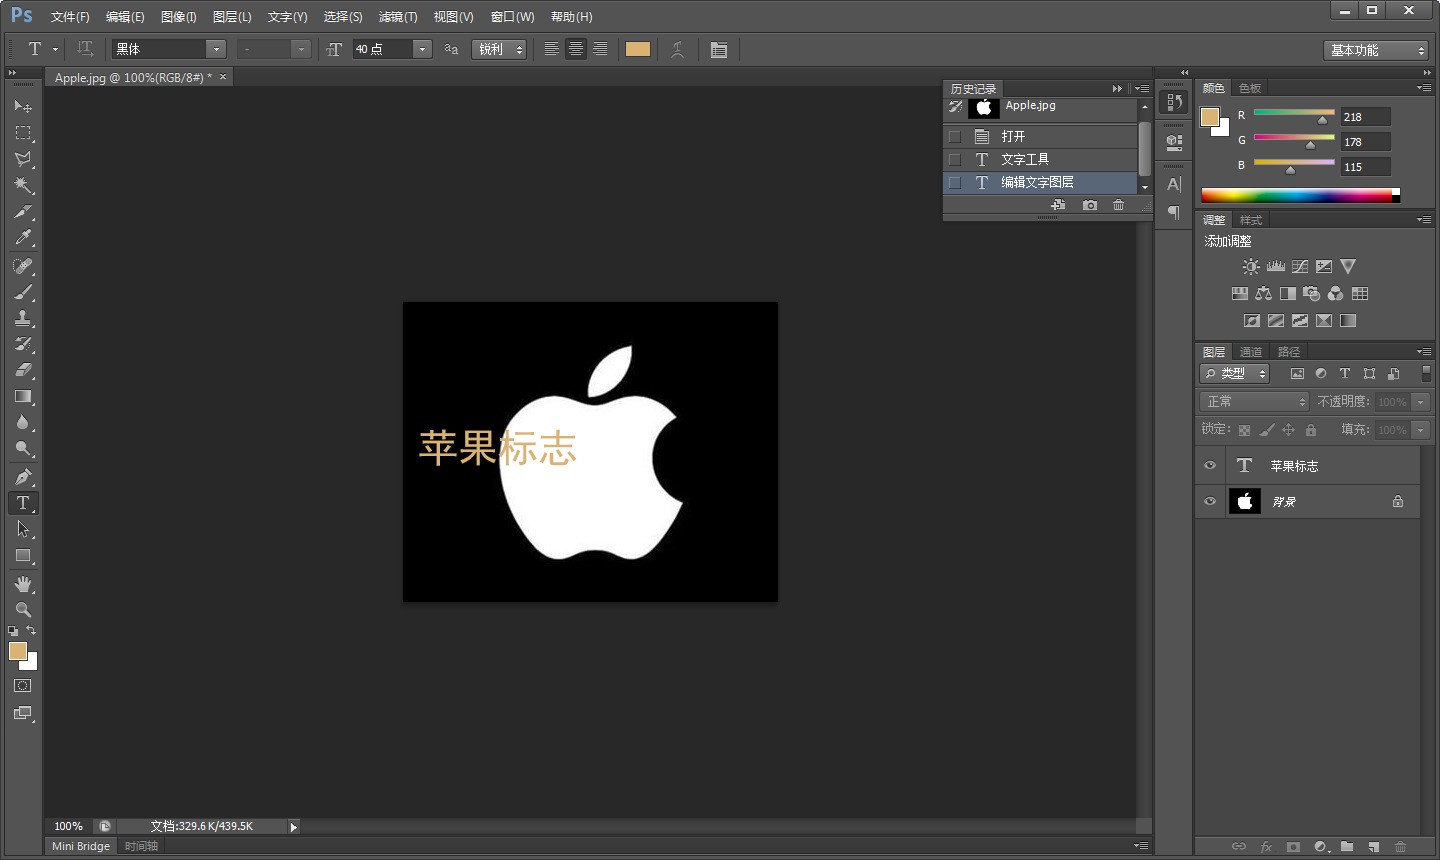Open Mini Bridge panel tab
This screenshot has width=1440, height=860.
tap(81, 846)
